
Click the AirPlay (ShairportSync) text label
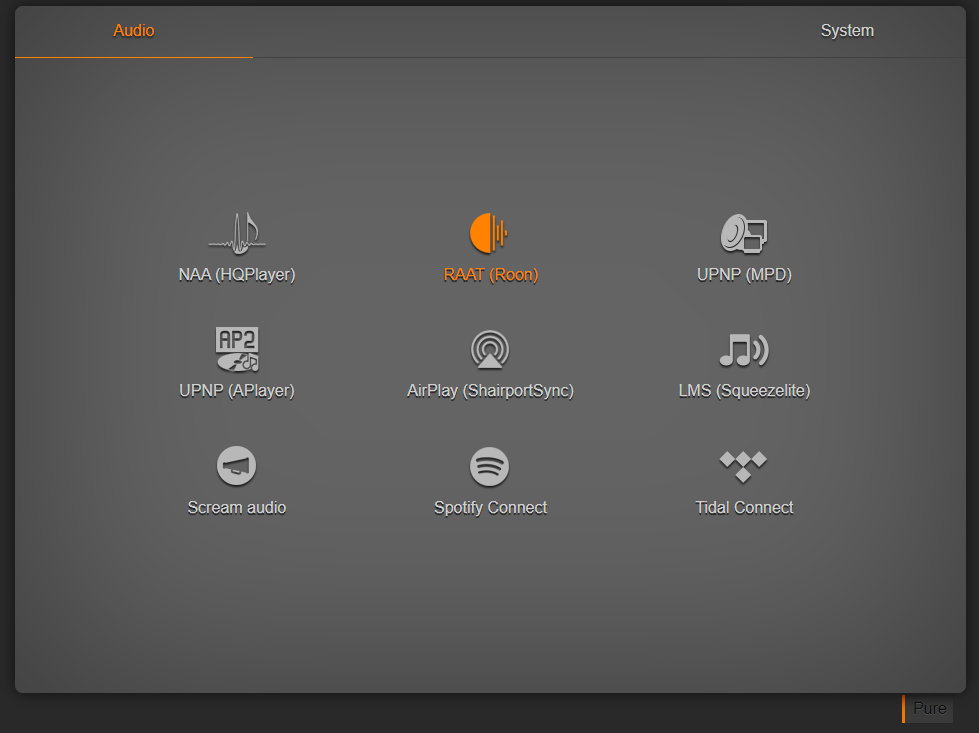coord(490,391)
